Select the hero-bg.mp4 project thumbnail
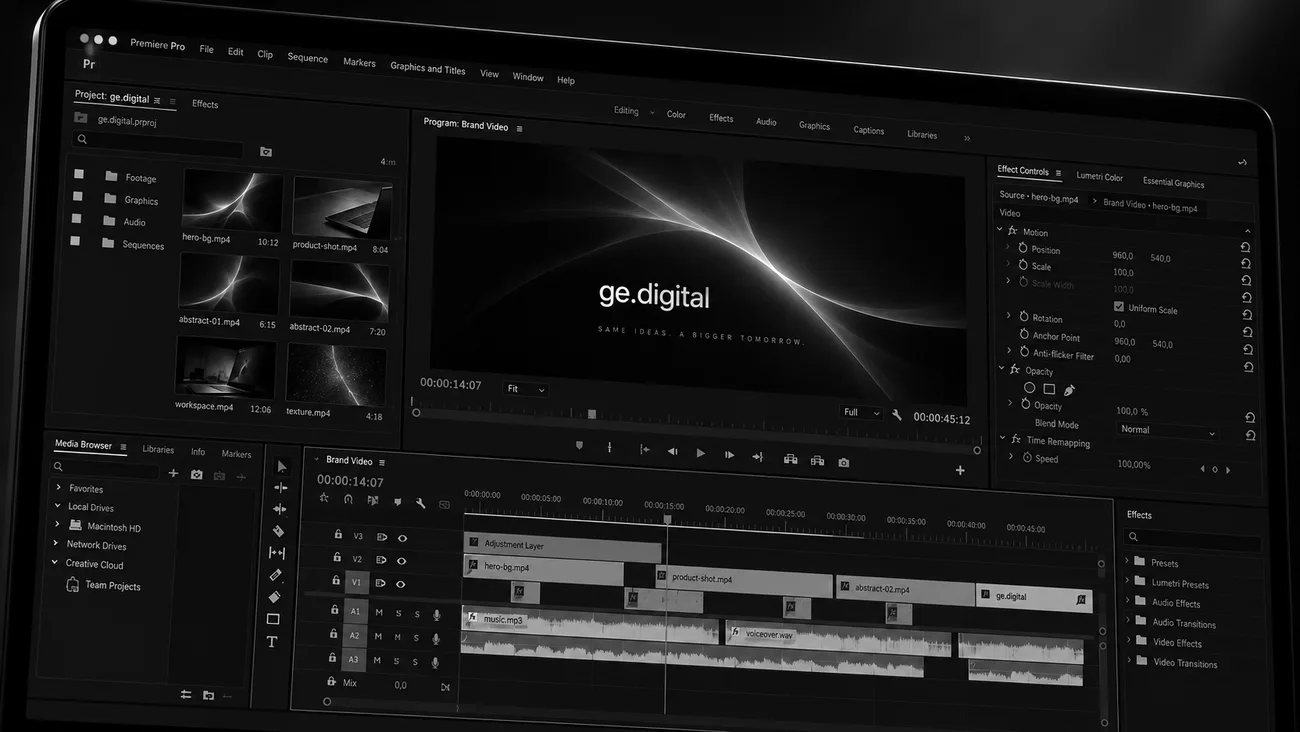 (232, 200)
